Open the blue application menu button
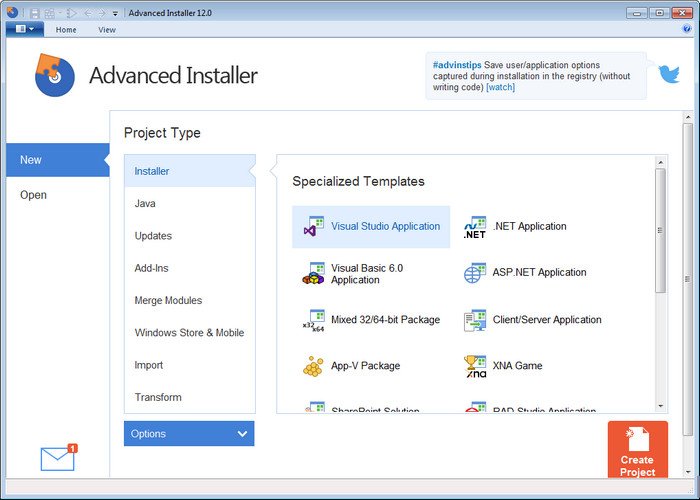The image size is (700, 500). (25, 29)
